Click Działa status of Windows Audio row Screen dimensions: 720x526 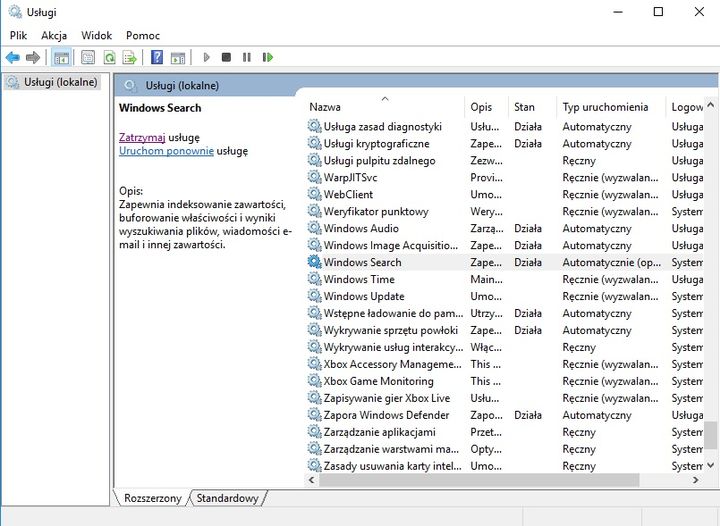coord(528,228)
